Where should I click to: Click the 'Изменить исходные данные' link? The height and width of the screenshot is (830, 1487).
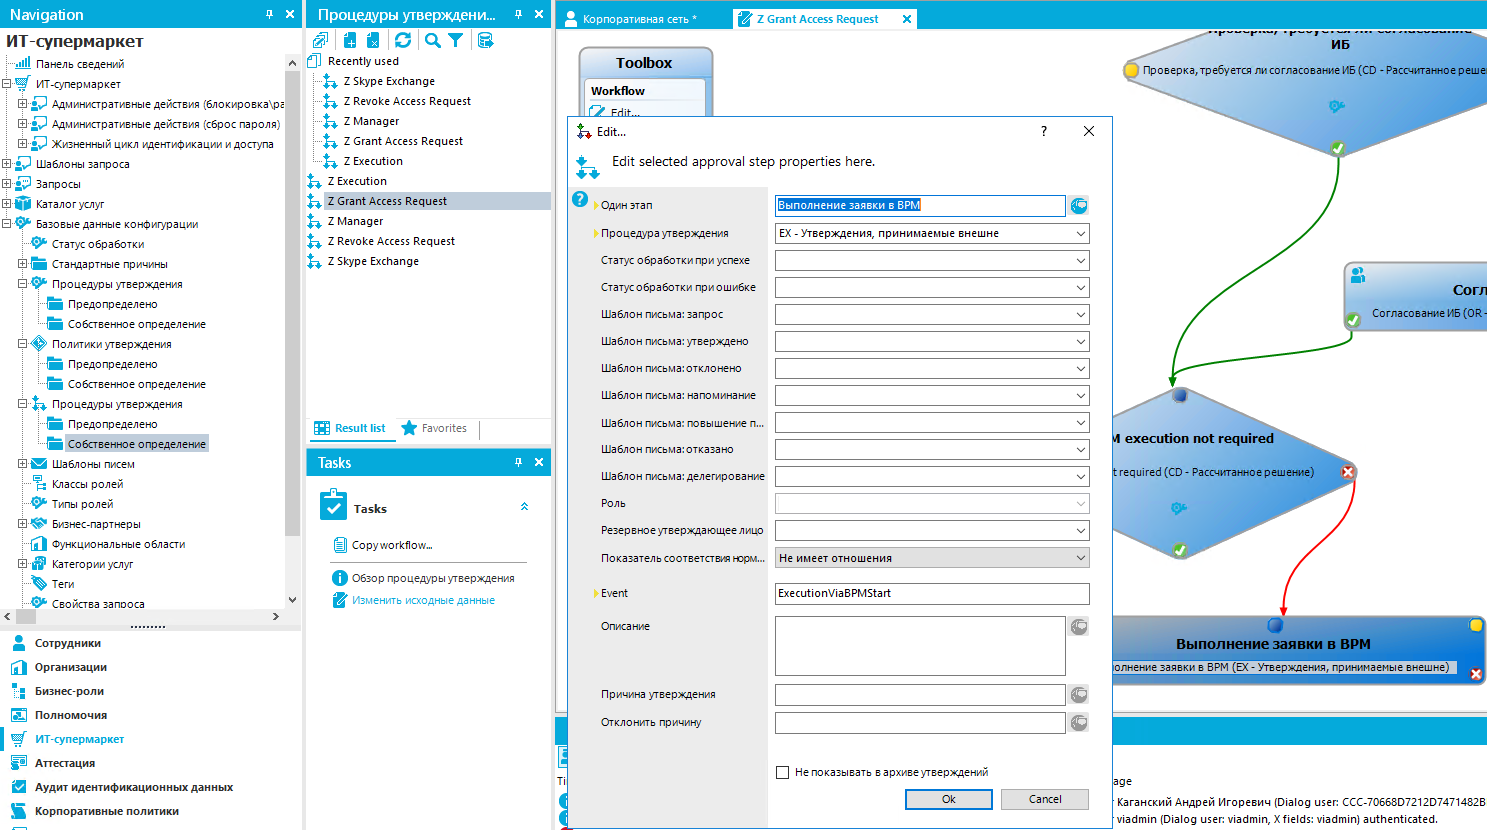pos(423,600)
